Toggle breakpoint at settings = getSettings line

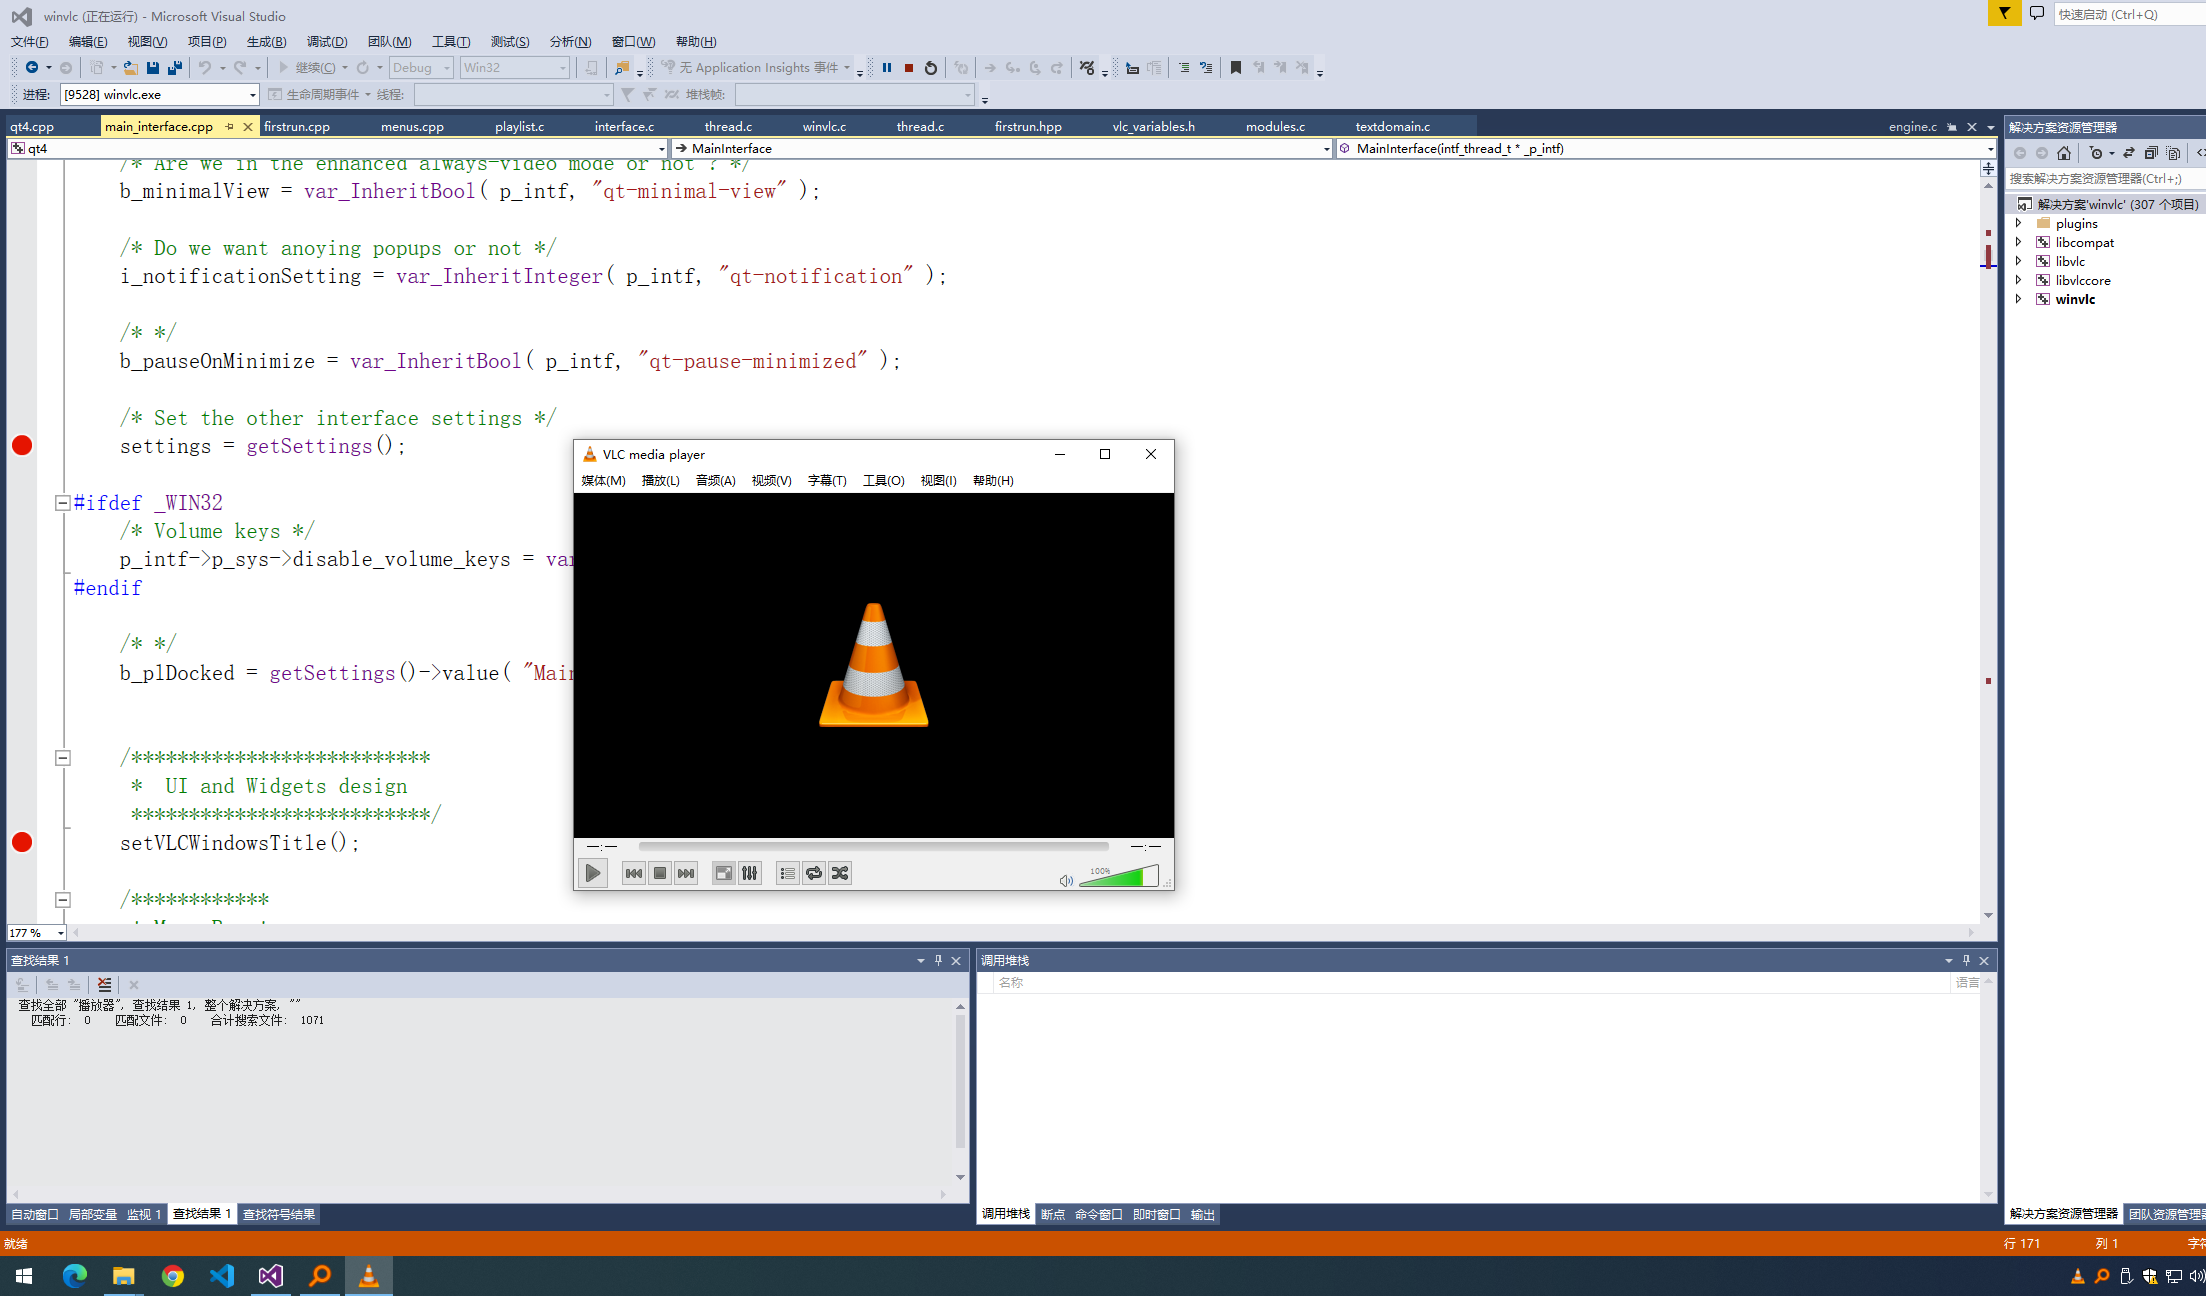22,446
